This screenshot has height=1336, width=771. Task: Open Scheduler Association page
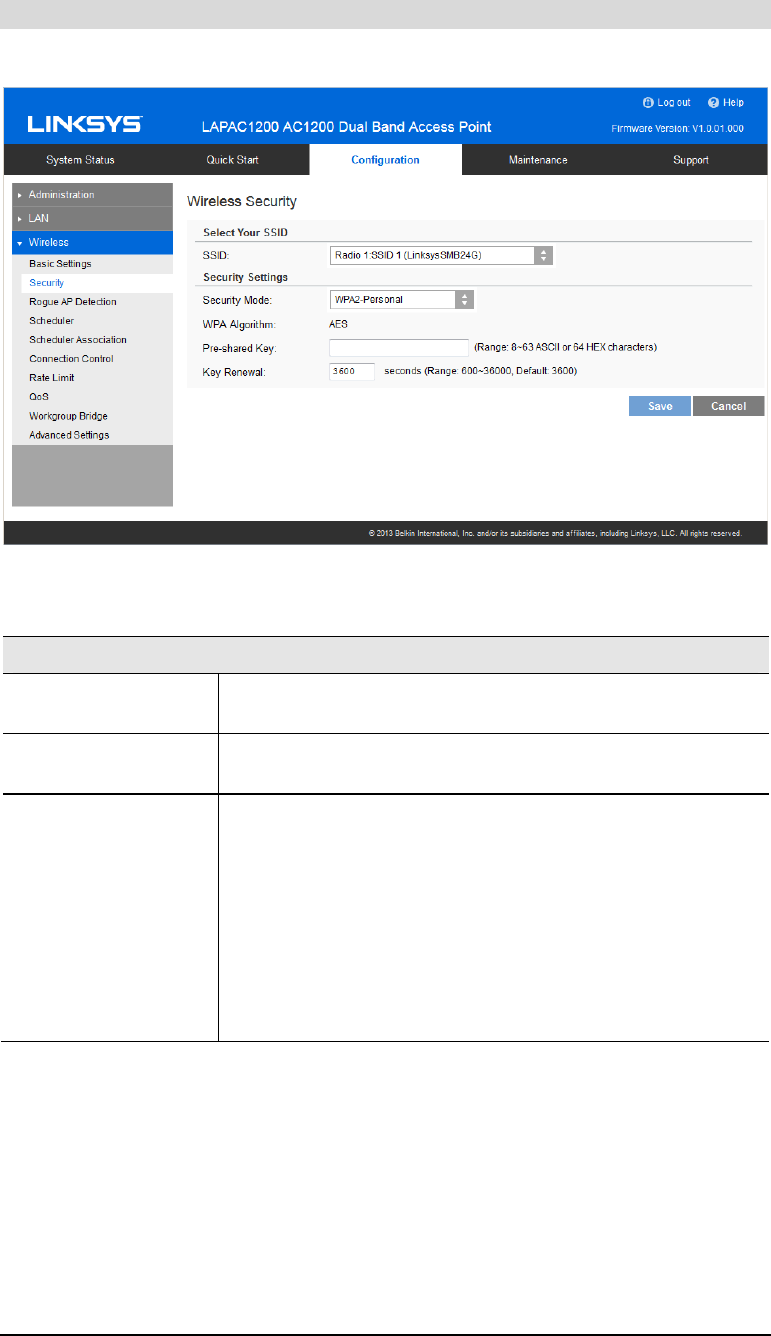[x=78, y=340]
